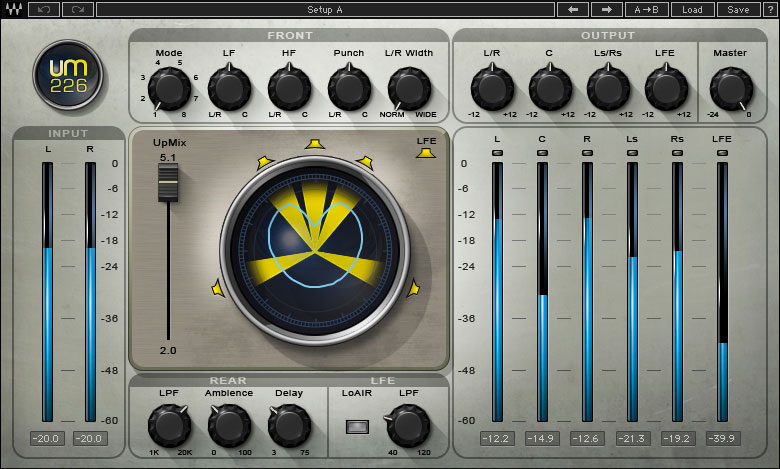
Task: Reset the clip LED above the LFE output meter
Action: coord(722,153)
